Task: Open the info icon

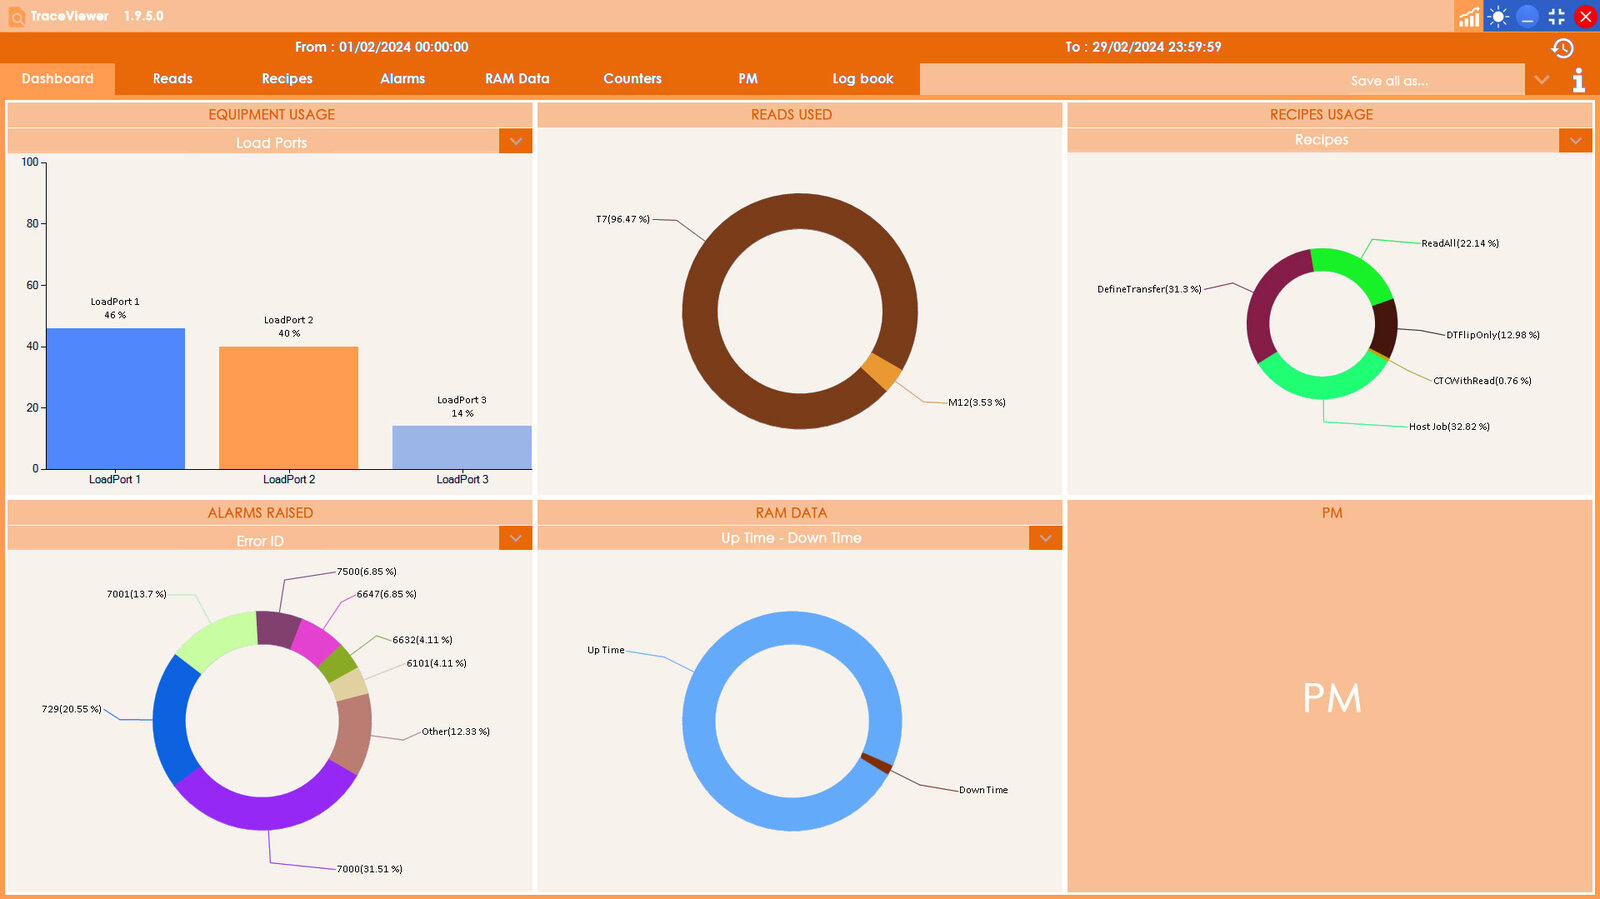Action: click(x=1578, y=80)
